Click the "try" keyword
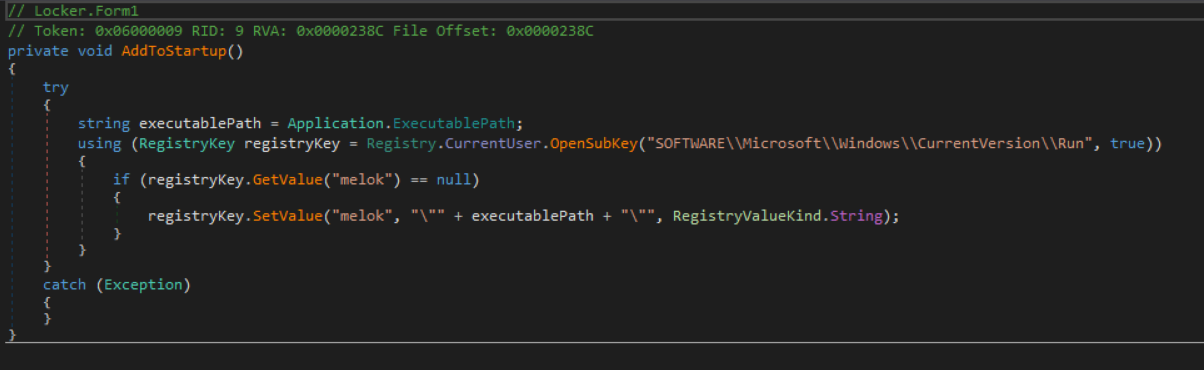The width and height of the screenshot is (1204, 370). click(55, 88)
